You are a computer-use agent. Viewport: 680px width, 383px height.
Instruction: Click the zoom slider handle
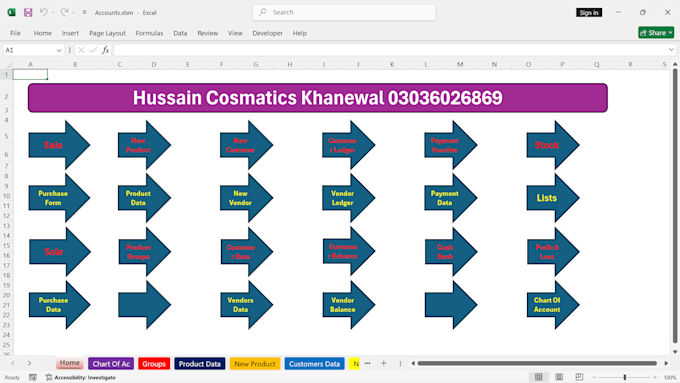click(x=625, y=377)
